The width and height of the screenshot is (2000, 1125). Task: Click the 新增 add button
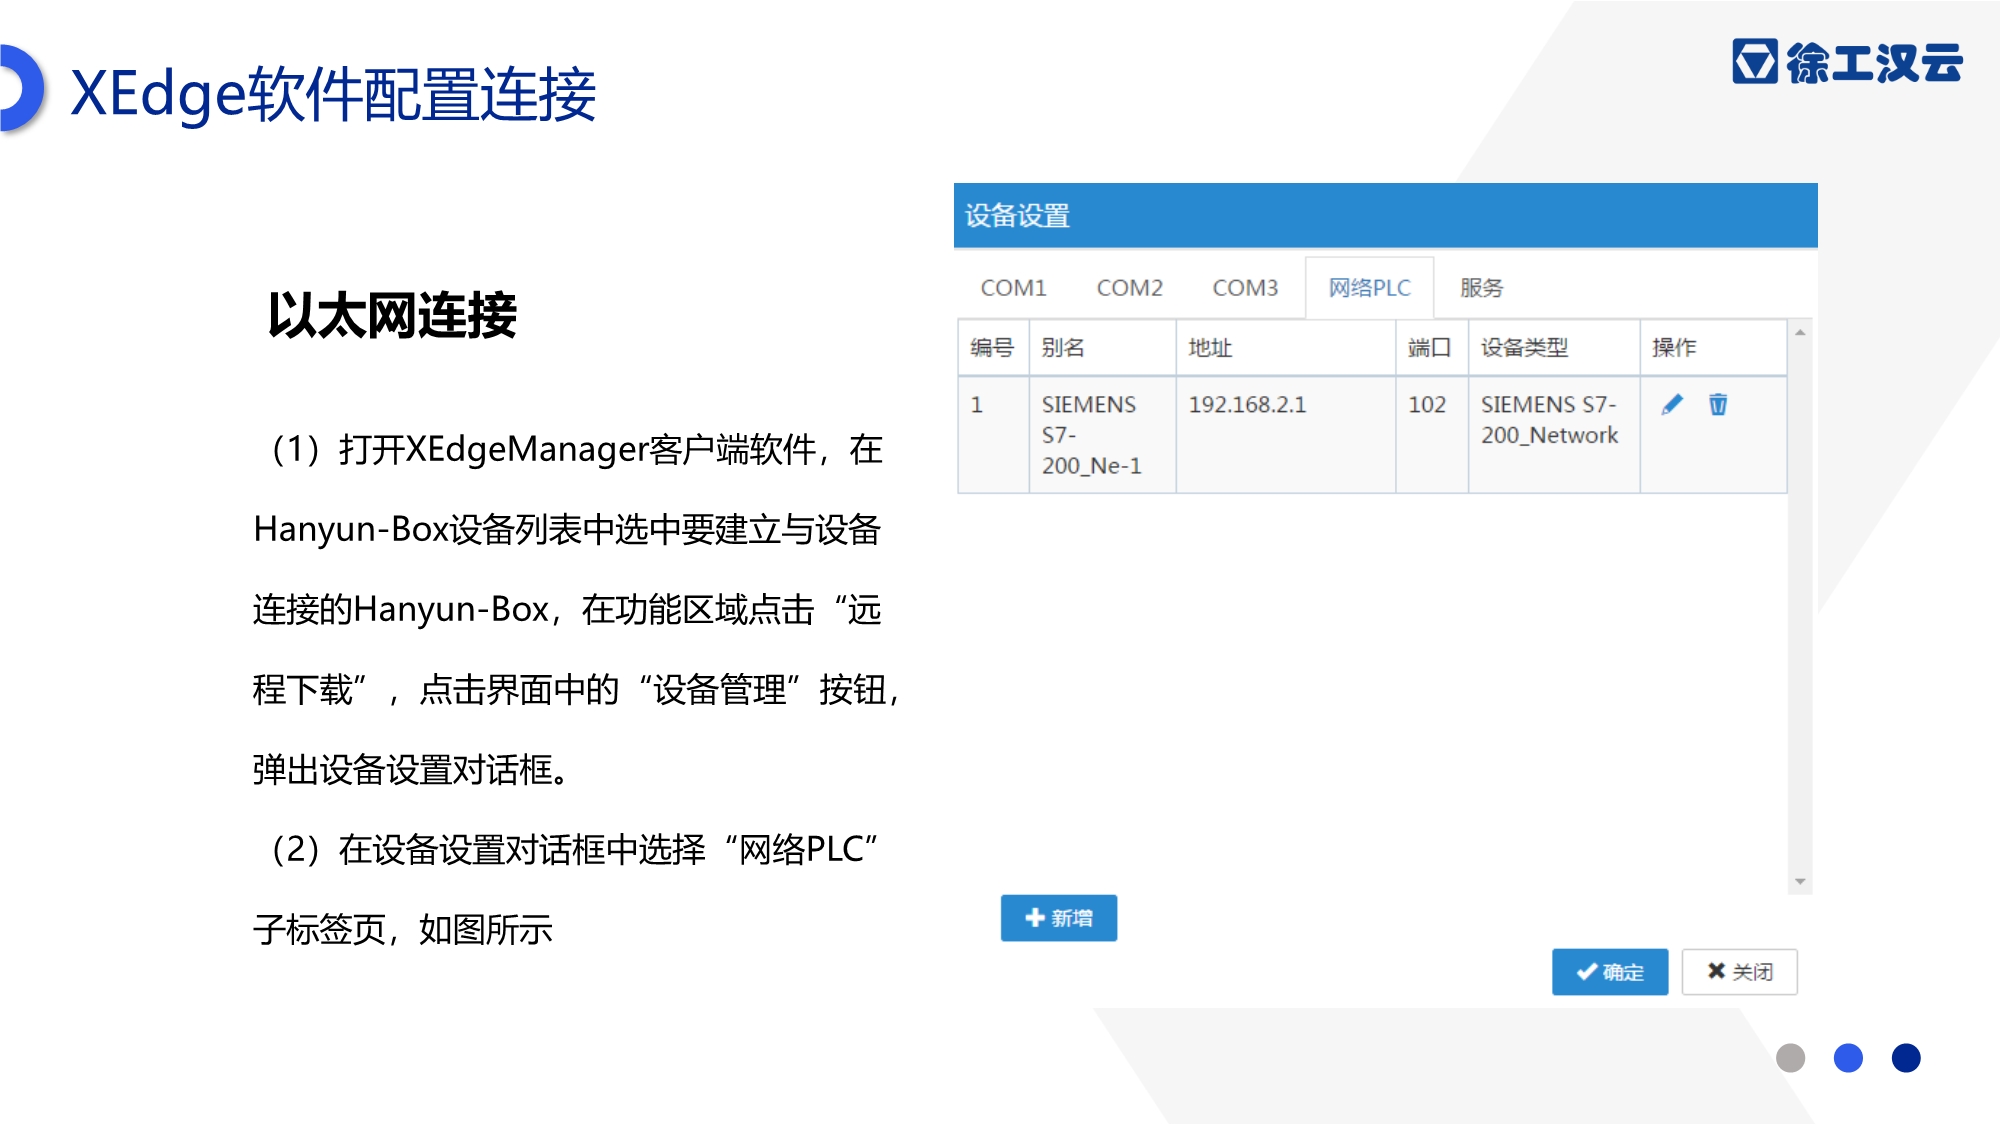click(1059, 918)
